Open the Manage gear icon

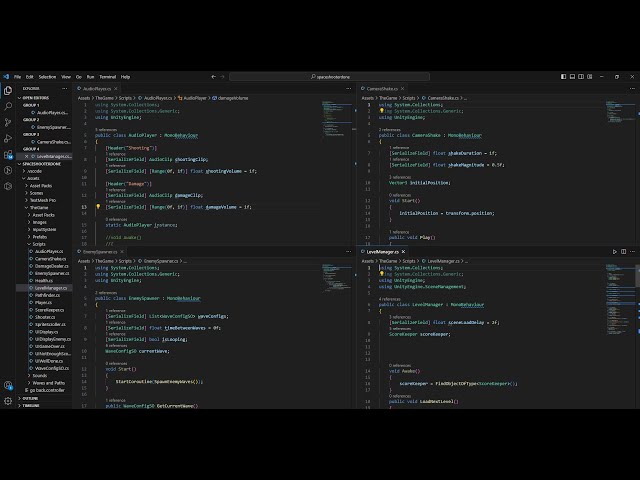coord(8,401)
